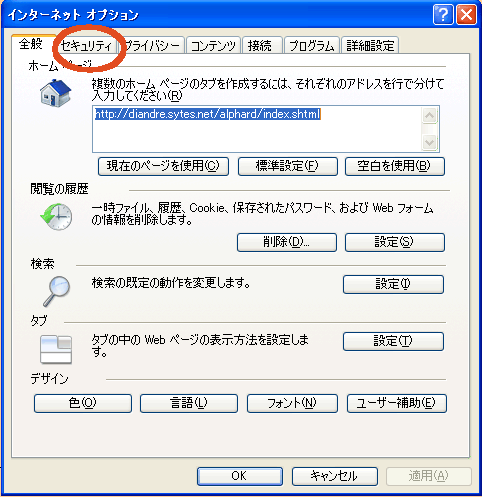Image resolution: width=482 pixels, height=497 pixels.
Task: Click the 標準設定 button
Action: coord(288,166)
